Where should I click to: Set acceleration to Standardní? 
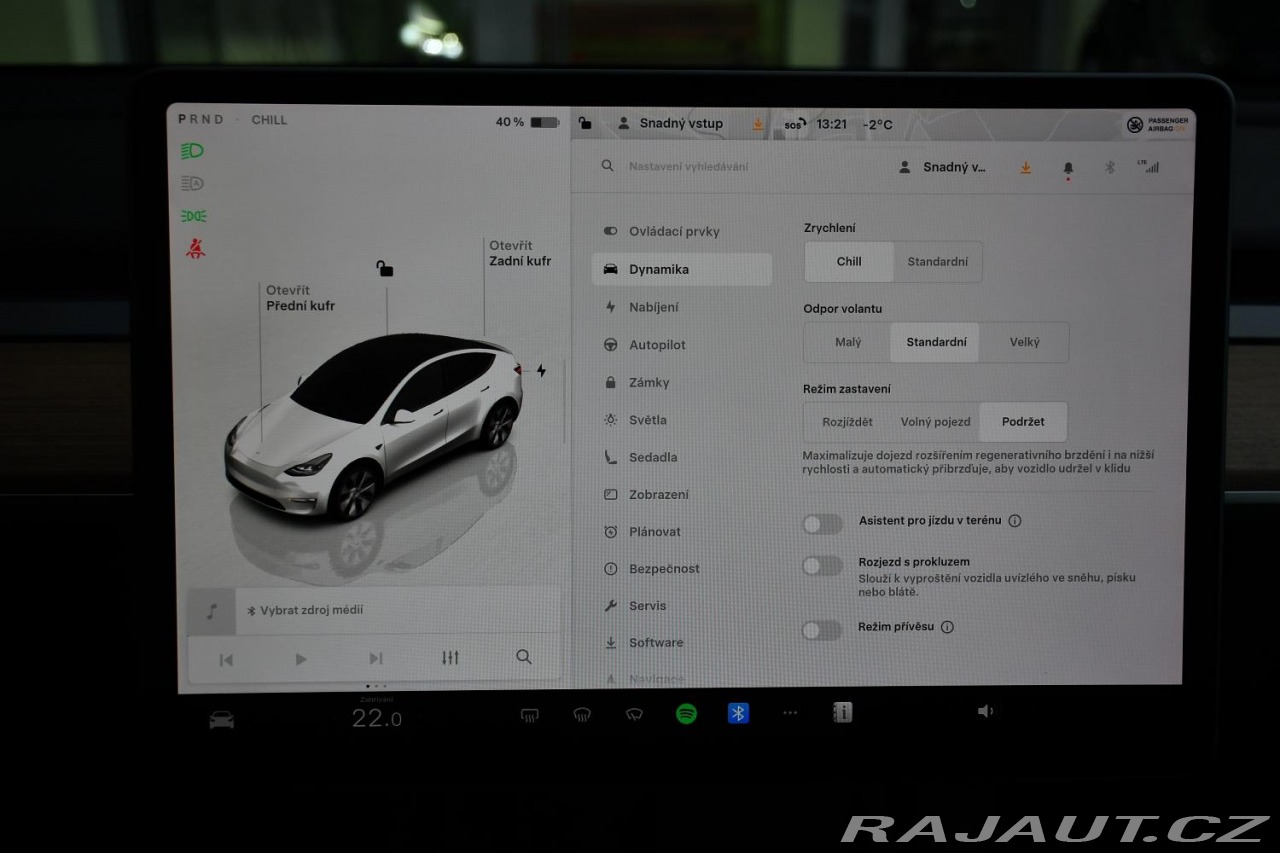[937, 262]
